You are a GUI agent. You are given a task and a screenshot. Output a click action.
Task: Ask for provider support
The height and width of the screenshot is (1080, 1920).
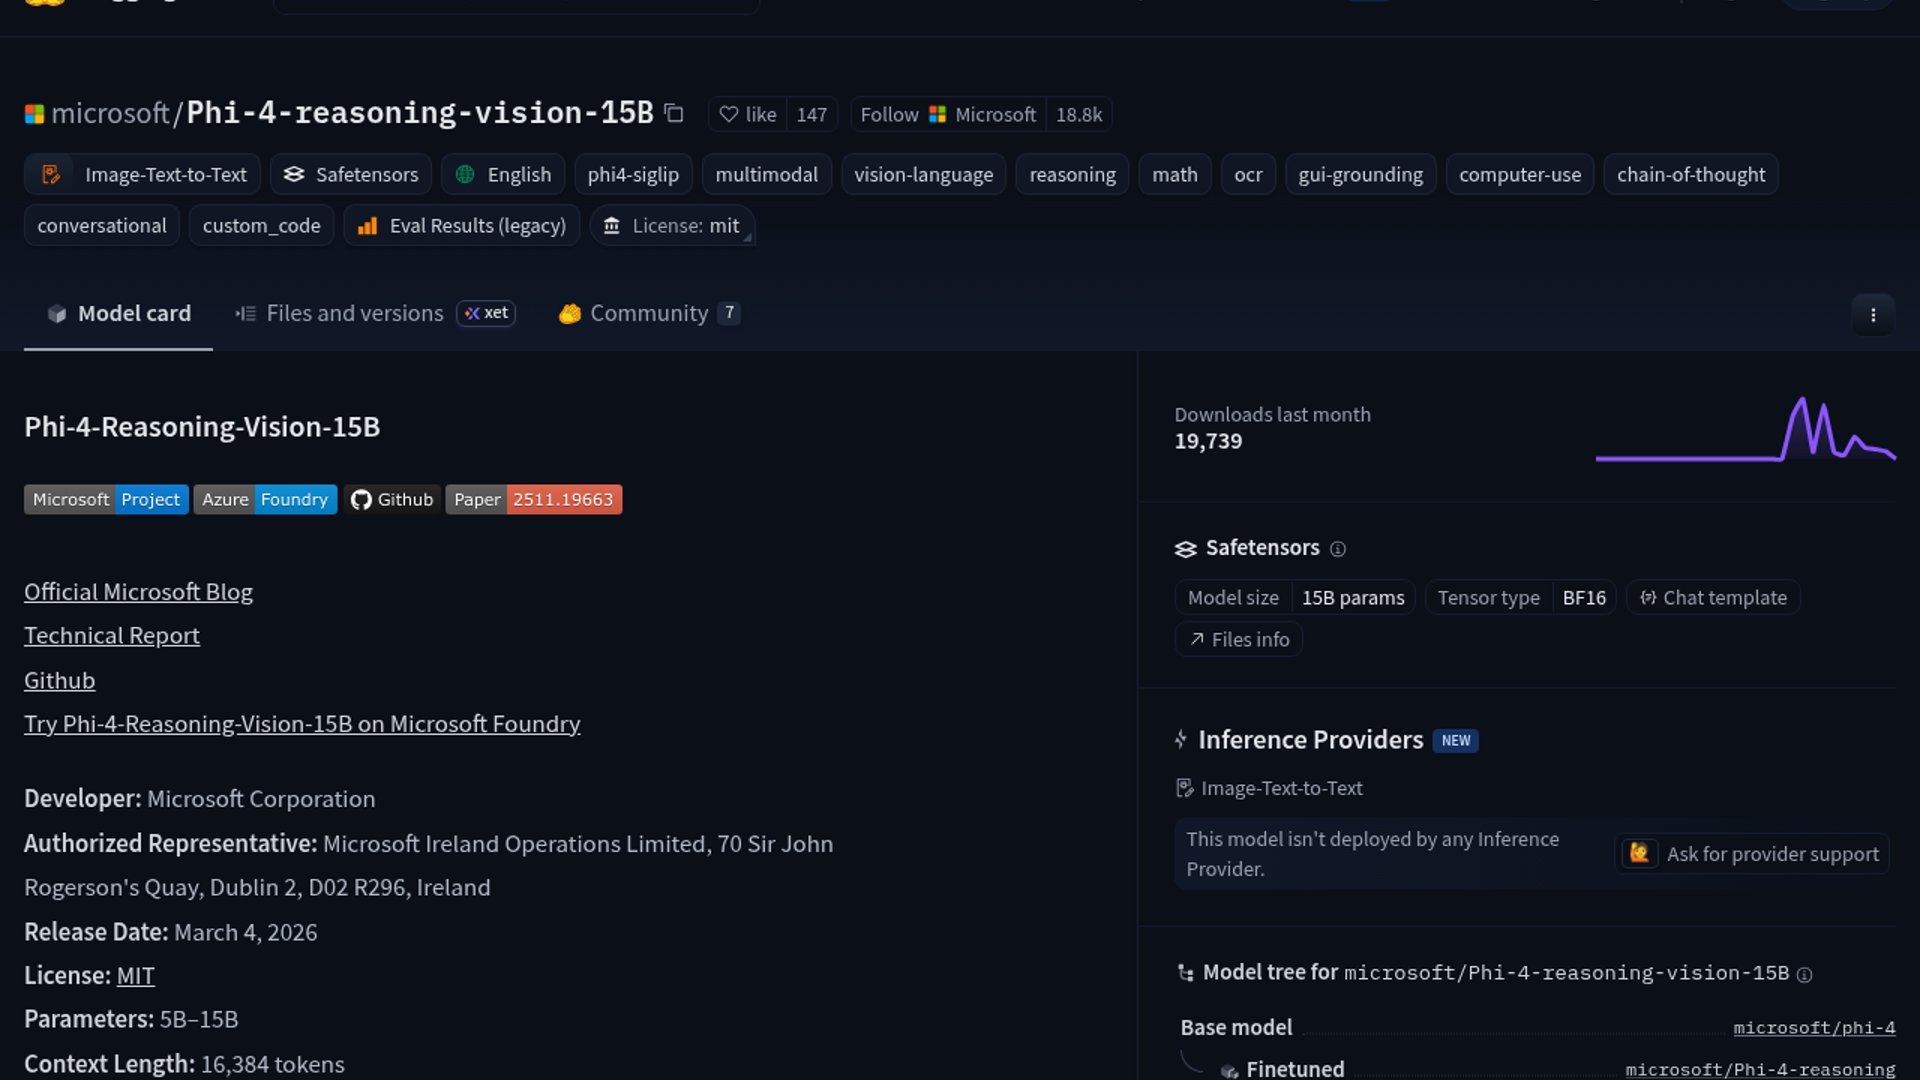1752,854
